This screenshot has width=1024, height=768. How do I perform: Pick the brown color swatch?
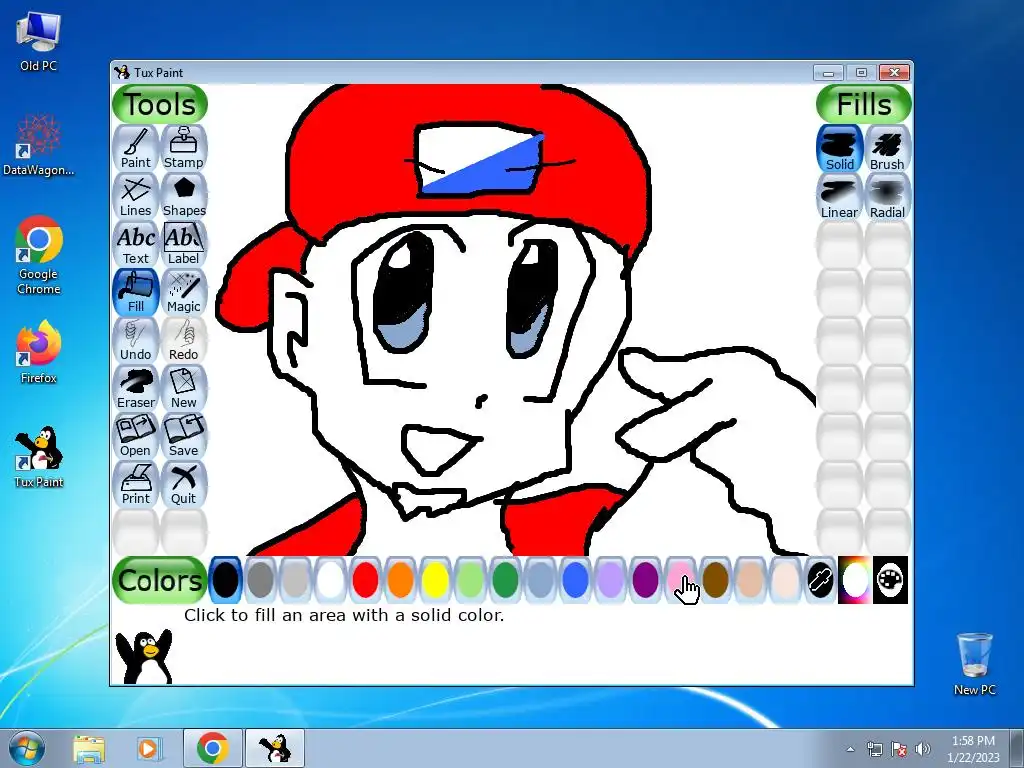[x=715, y=580]
